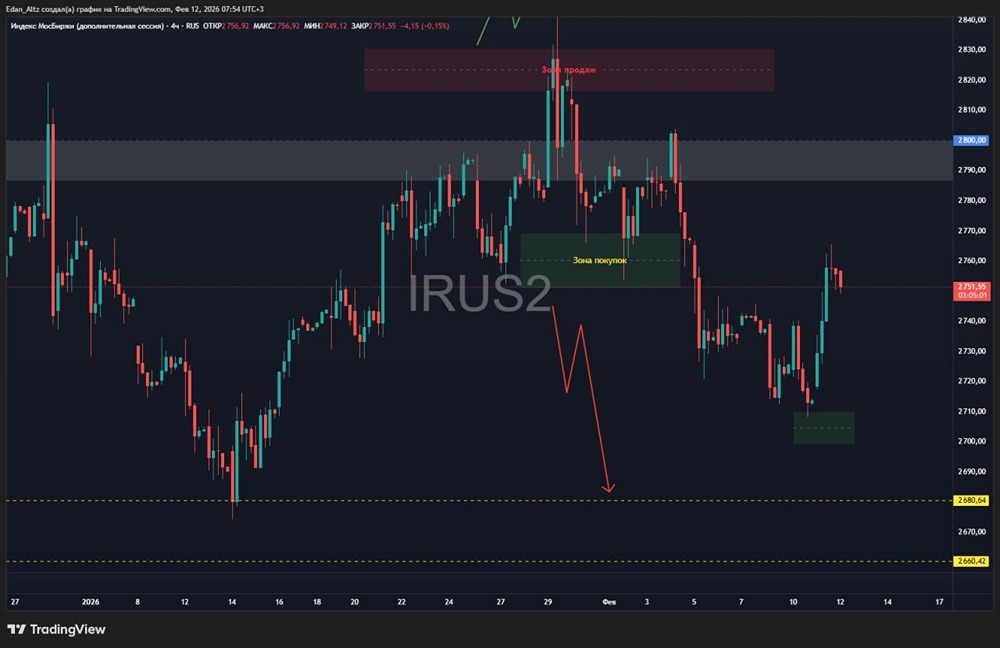This screenshot has height=648, width=1000.
Task: Click the 2690,00 price scale label
Action: (x=971, y=471)
